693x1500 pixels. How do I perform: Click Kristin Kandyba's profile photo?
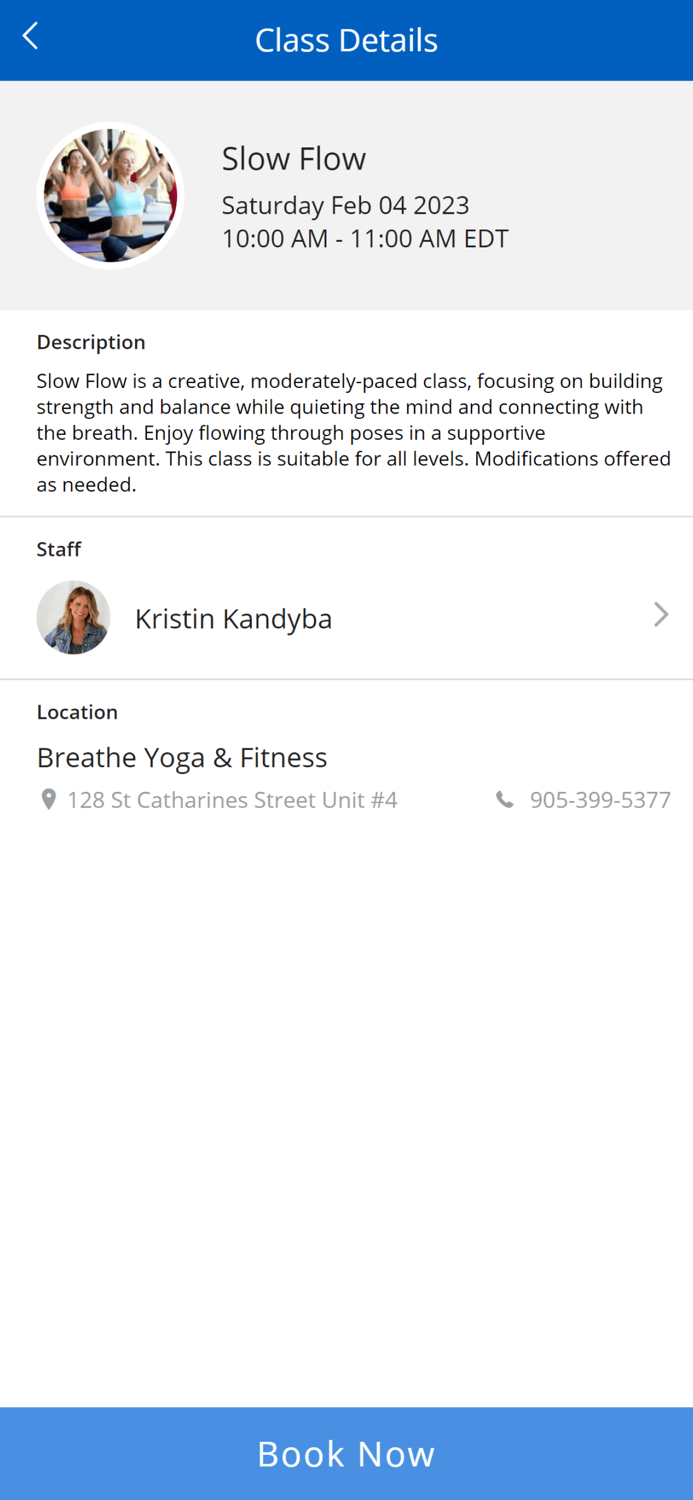pyautogui.click(x=73, y=616)
